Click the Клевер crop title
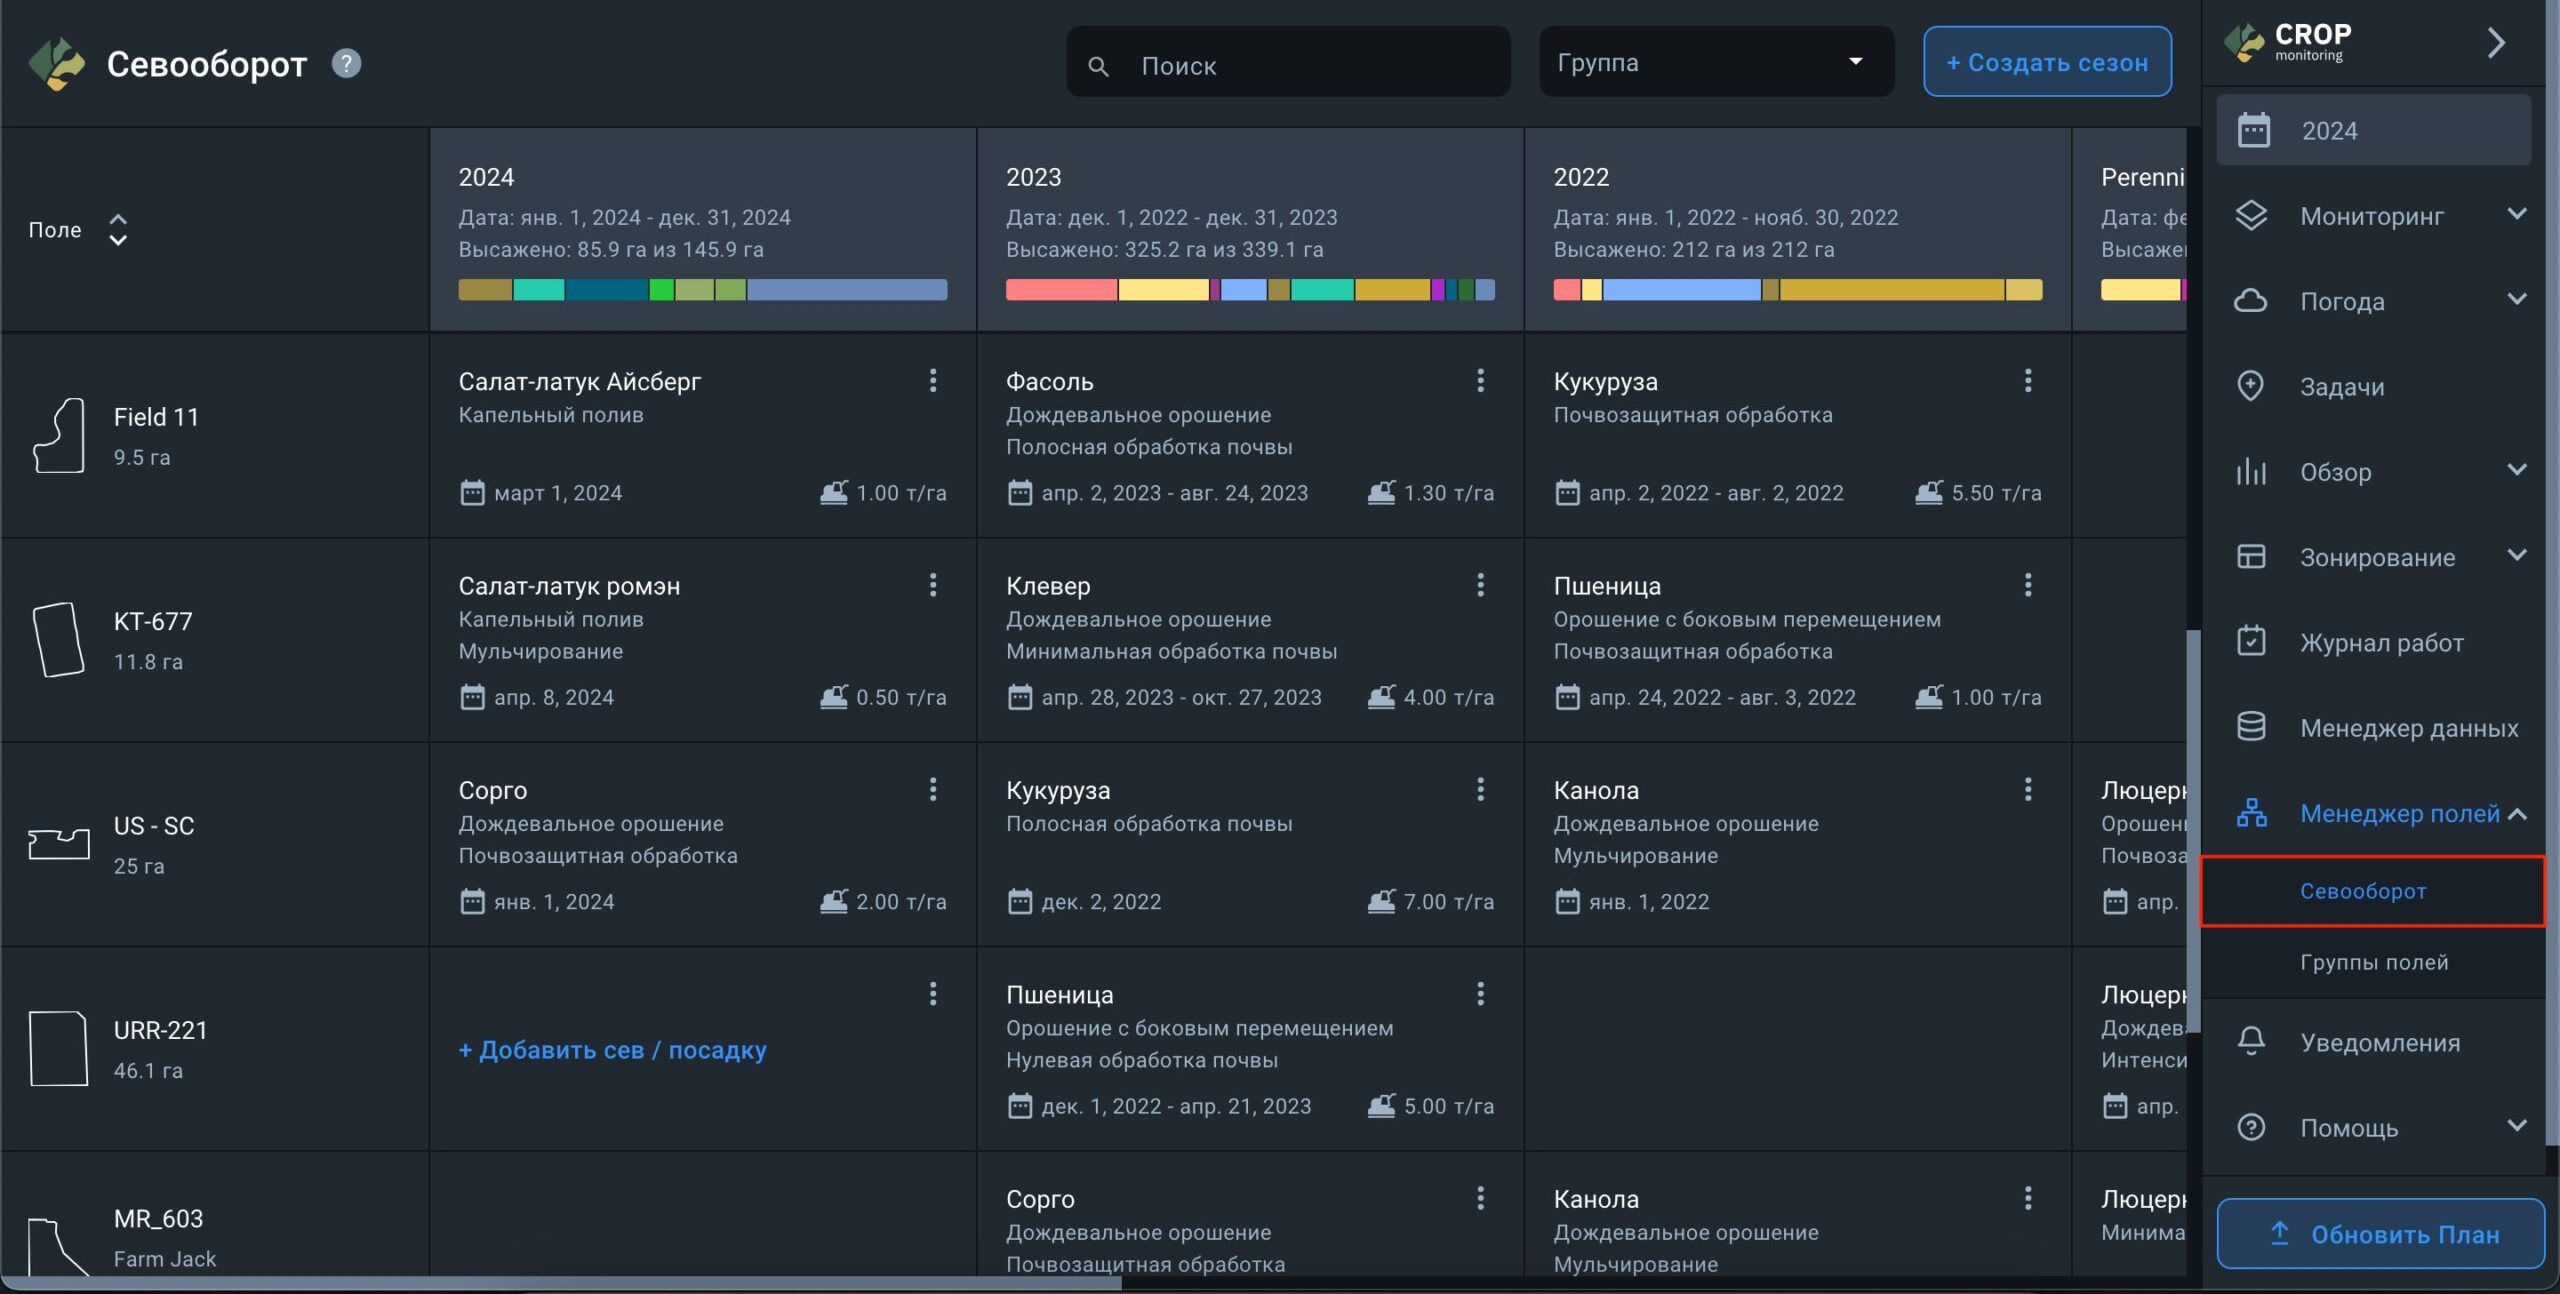This screenshot has width=2560, height=1294. [1048, 586]
